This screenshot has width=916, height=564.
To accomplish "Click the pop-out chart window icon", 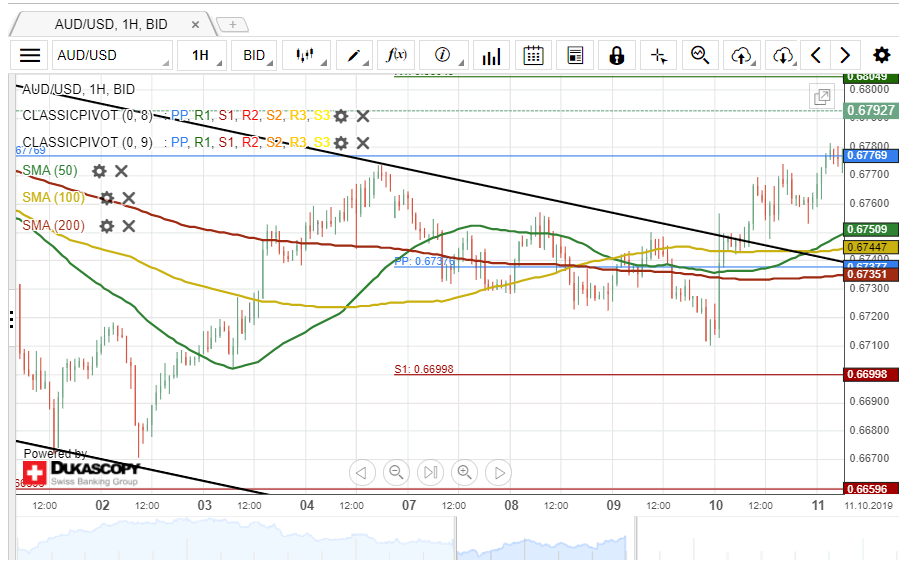I will pyautogui.click(x=822, y=97).
